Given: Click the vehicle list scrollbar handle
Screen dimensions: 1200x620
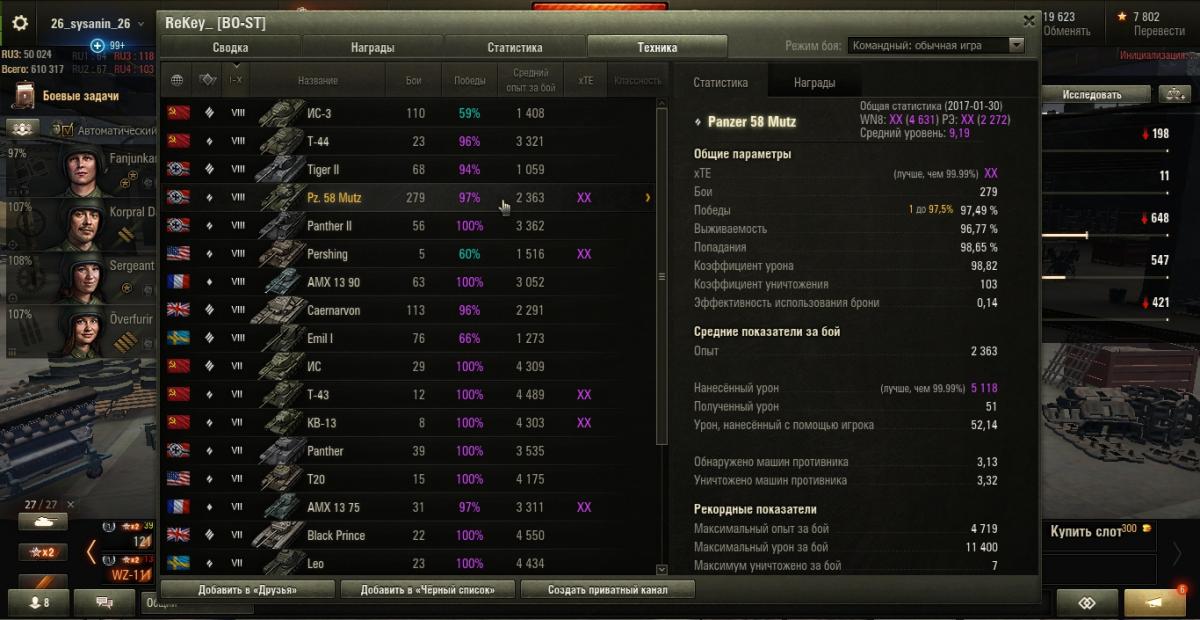Looking at the screenshot, I should [661, 276].
